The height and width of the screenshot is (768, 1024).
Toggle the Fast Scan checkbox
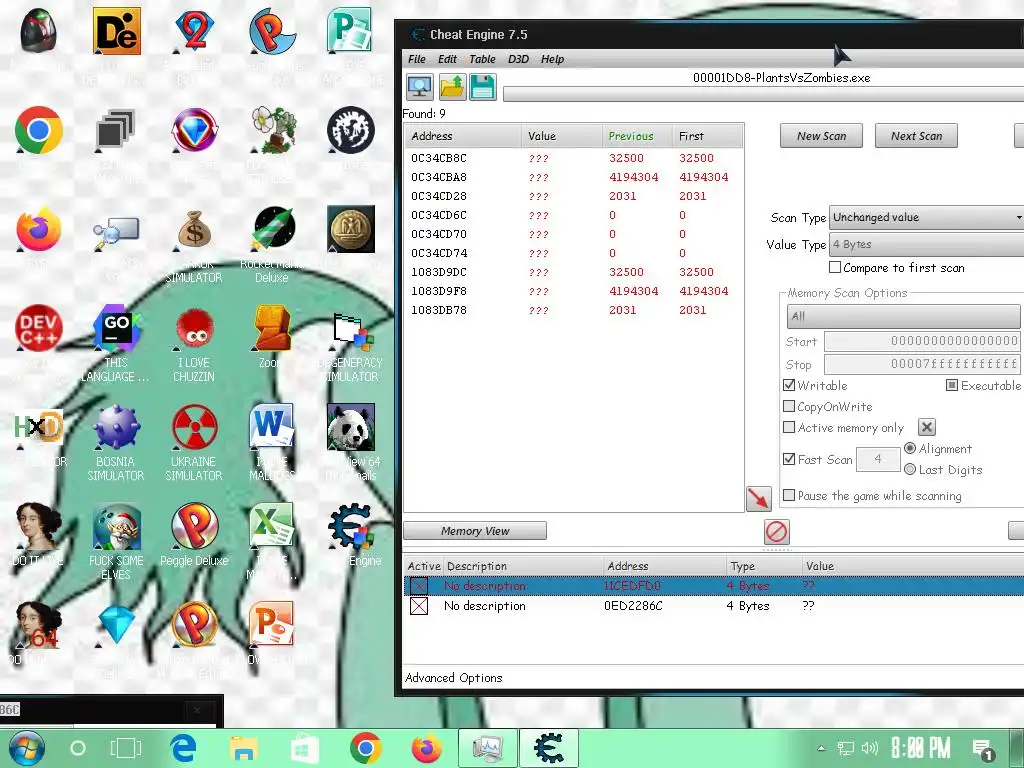click(x=789, y=459)
